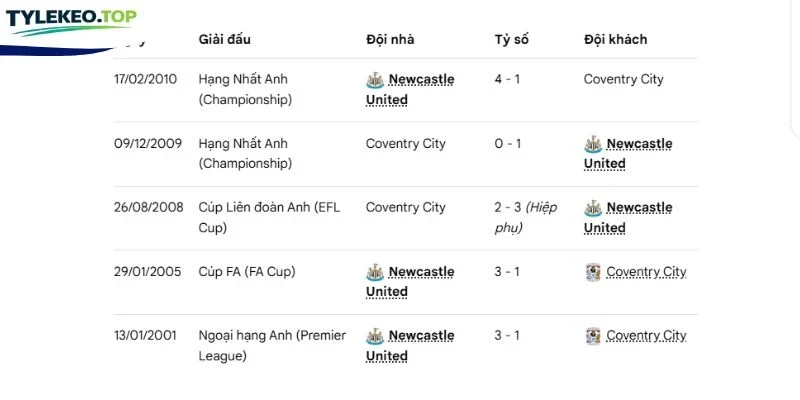Click Coventry City crest in 29/01/2005 row
This screenshot has width=800, height=400.
pos(593,272)
